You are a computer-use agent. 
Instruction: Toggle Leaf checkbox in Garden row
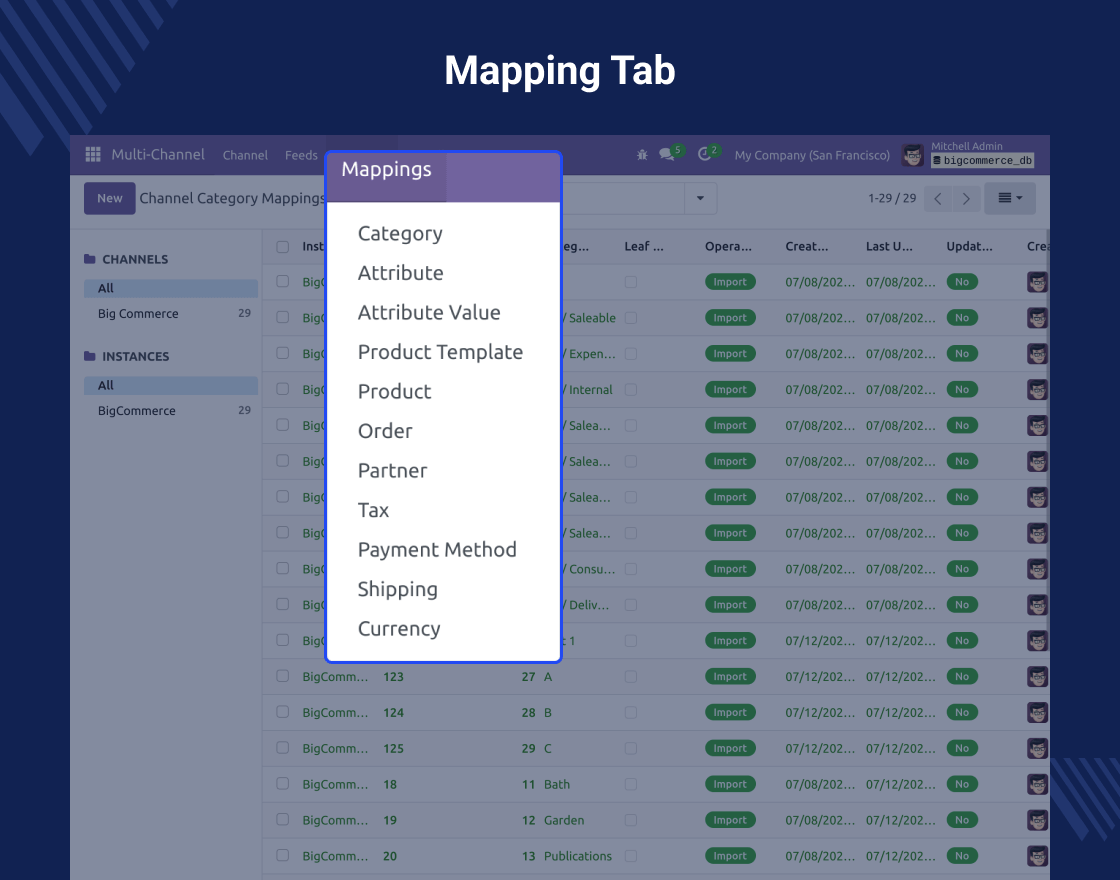coord(631,820)
